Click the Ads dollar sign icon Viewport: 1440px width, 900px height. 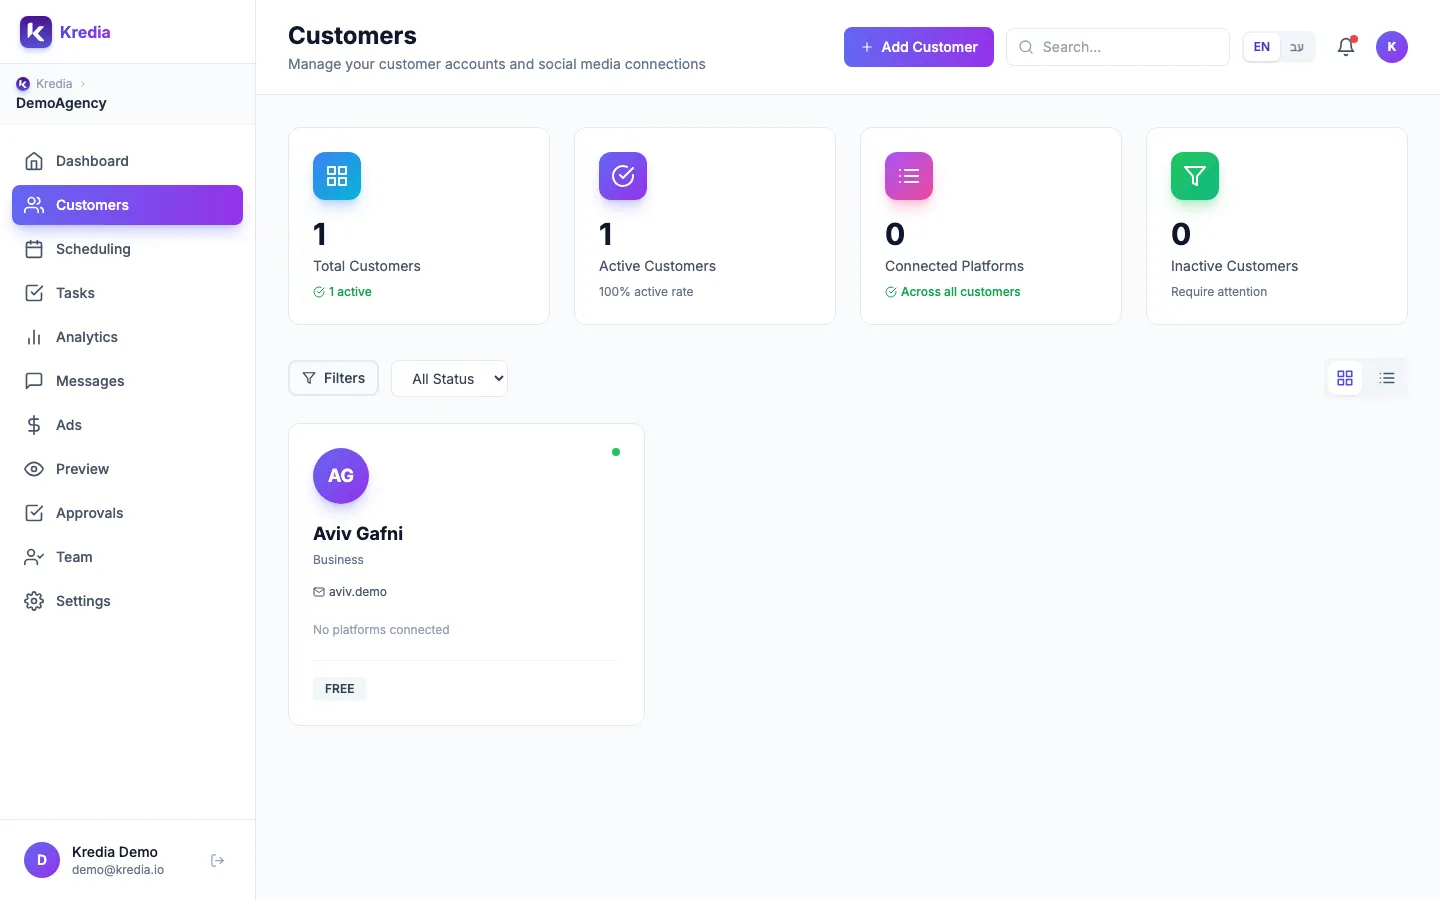34,425
